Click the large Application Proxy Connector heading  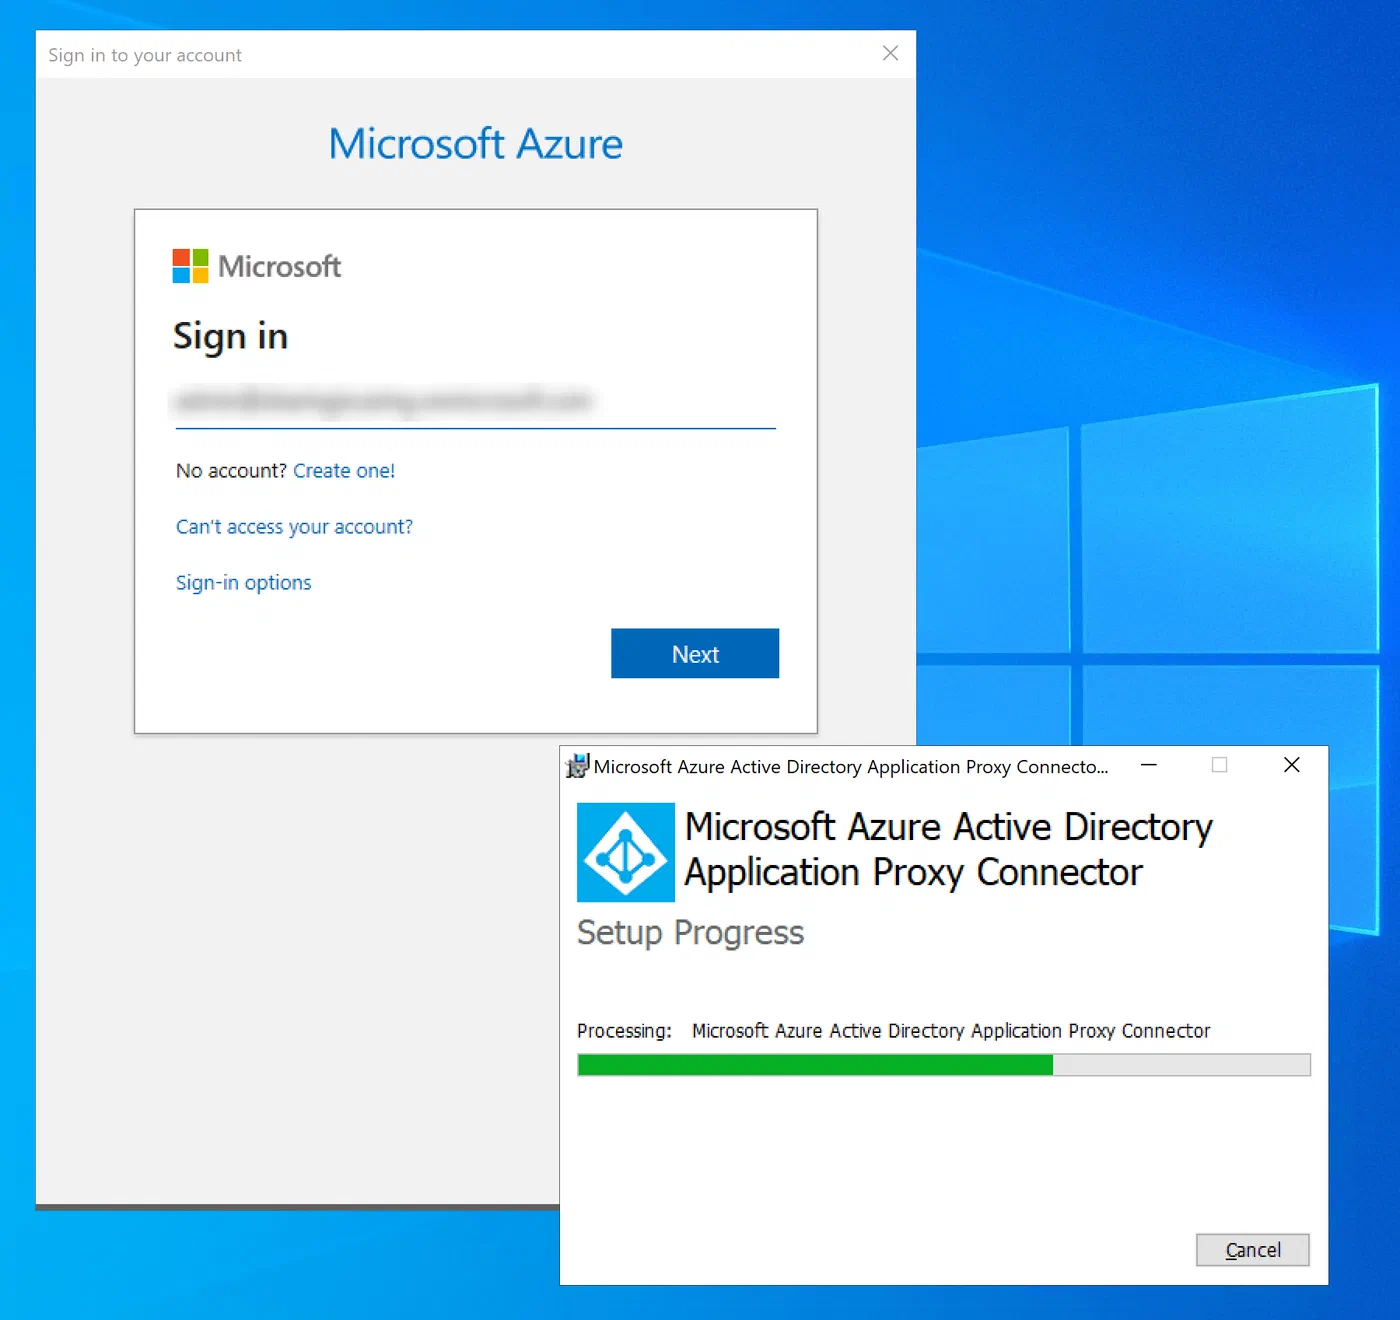[949, 850]
